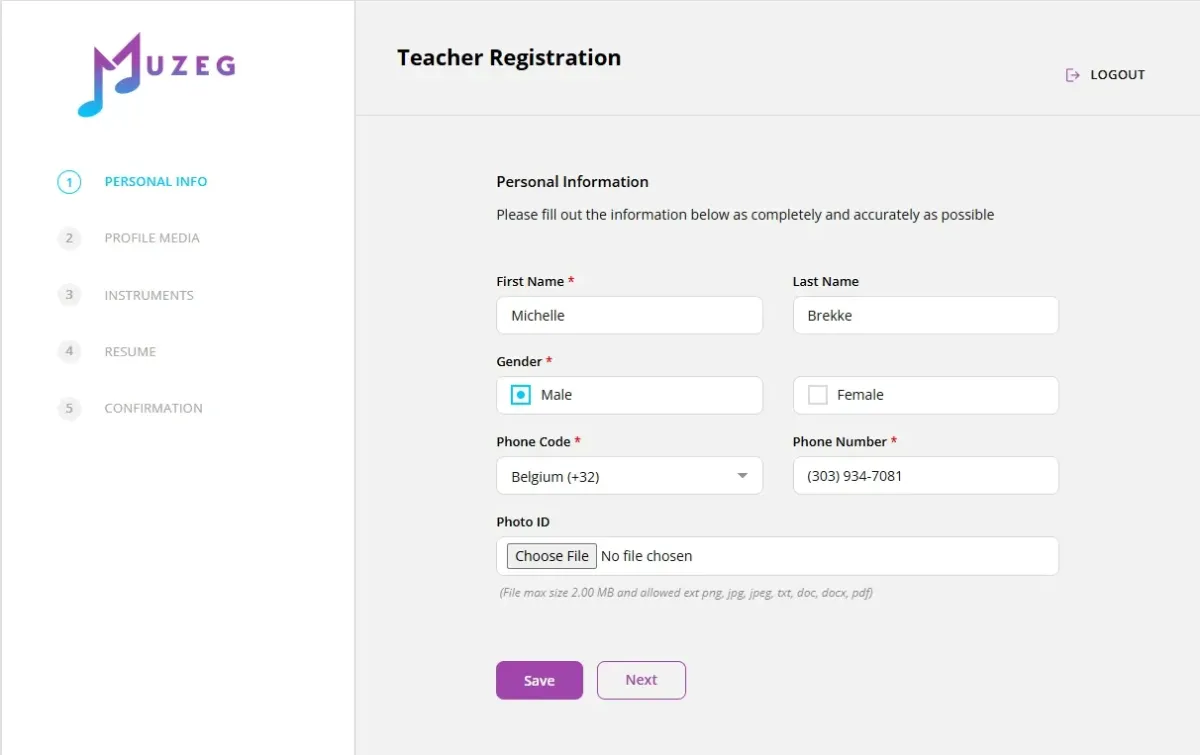Click into the Phone Number field

(x=925, y=476)
